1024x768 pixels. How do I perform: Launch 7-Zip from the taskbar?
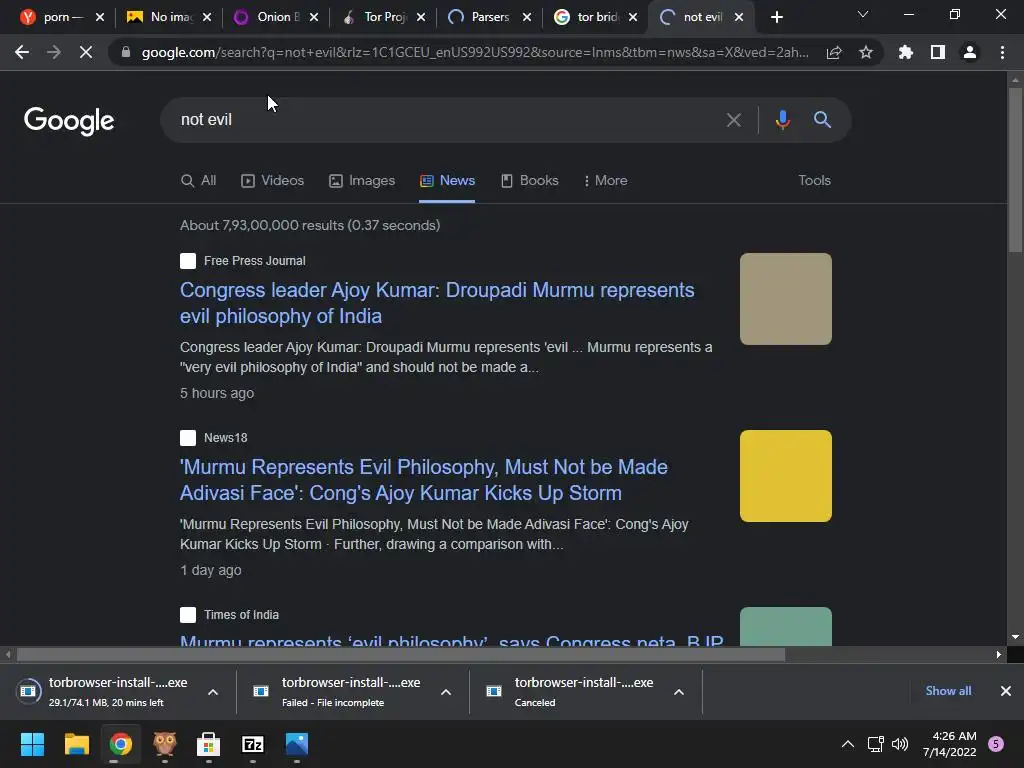click(253, 744)
